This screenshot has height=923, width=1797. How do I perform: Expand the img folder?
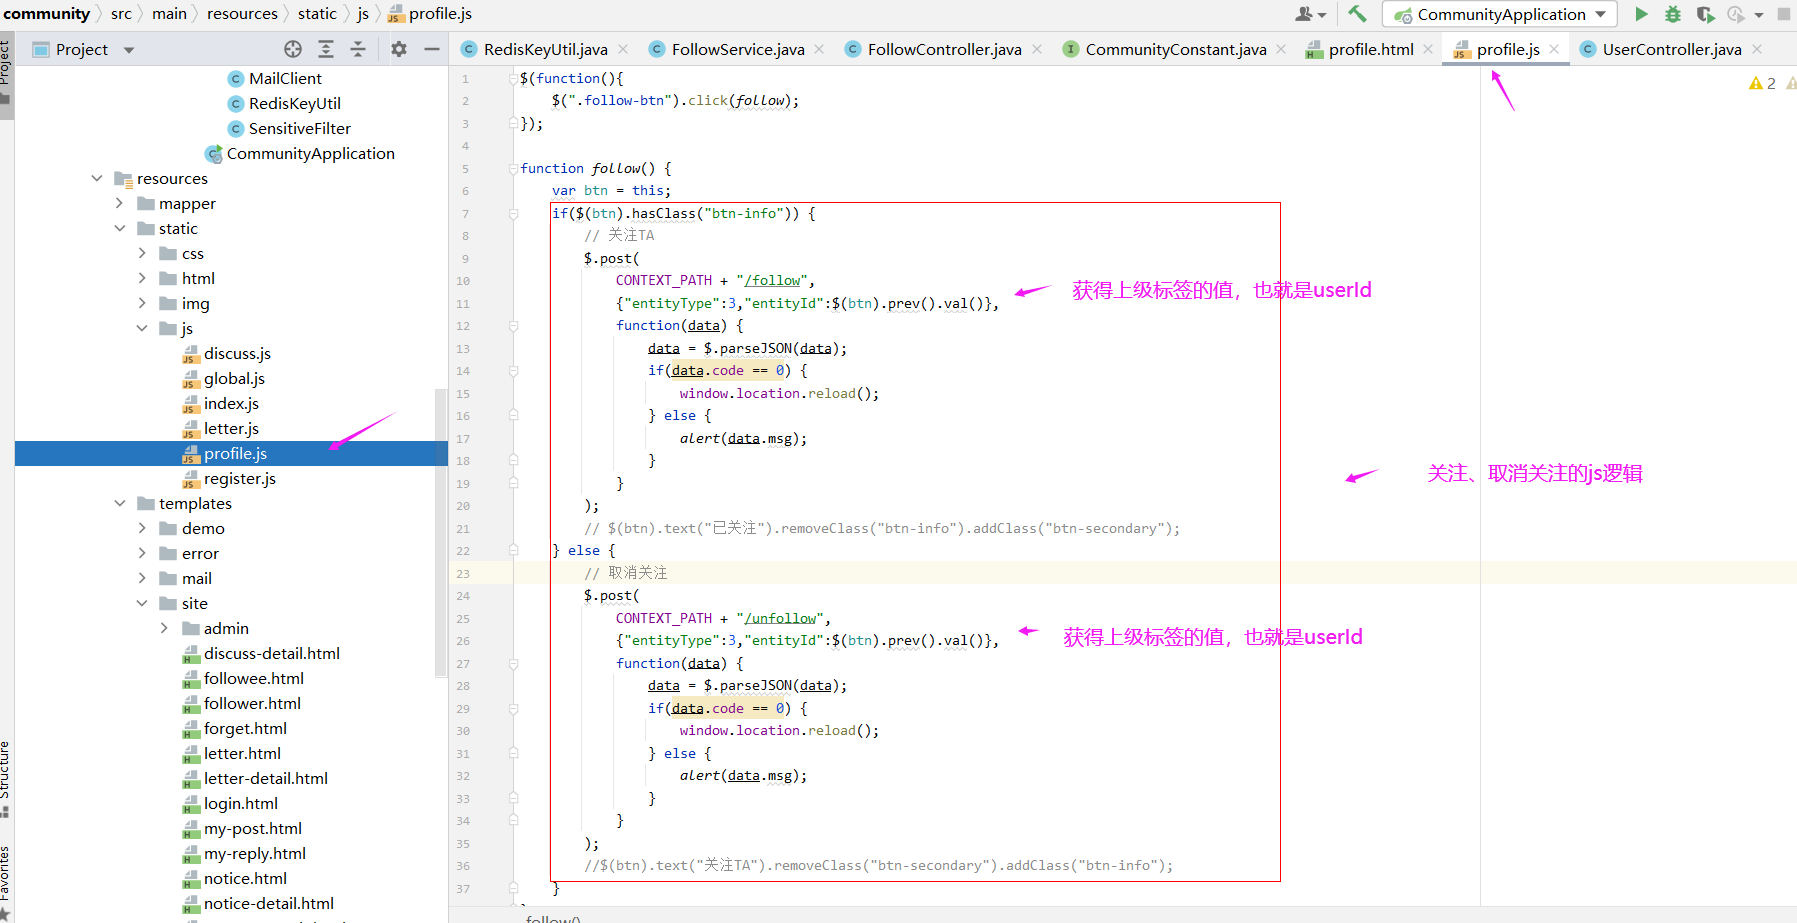point(142,303)
